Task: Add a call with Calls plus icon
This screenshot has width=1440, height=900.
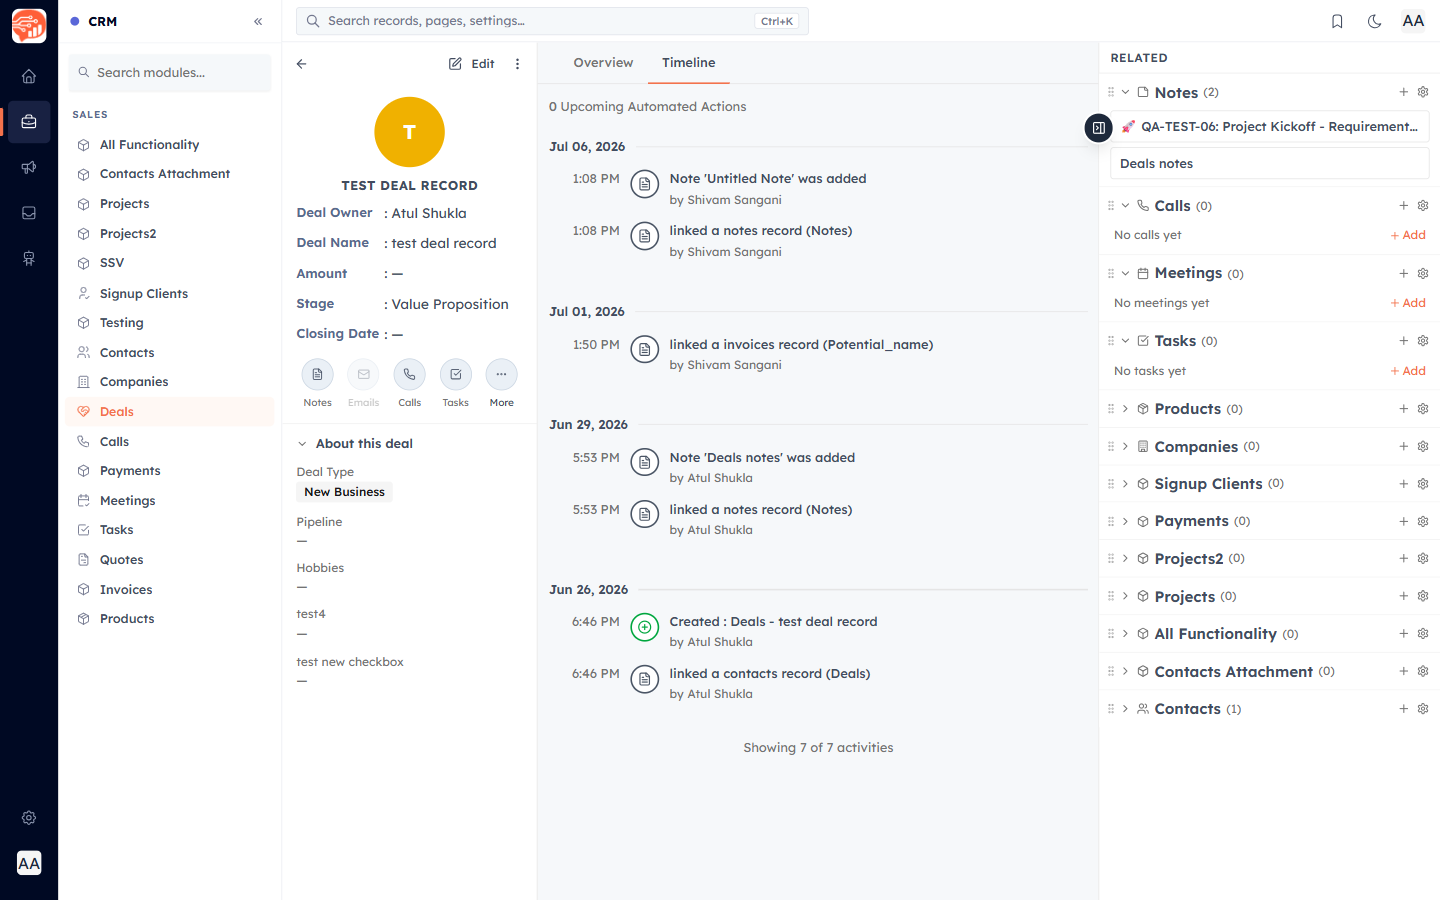Action: point(1403,206)
